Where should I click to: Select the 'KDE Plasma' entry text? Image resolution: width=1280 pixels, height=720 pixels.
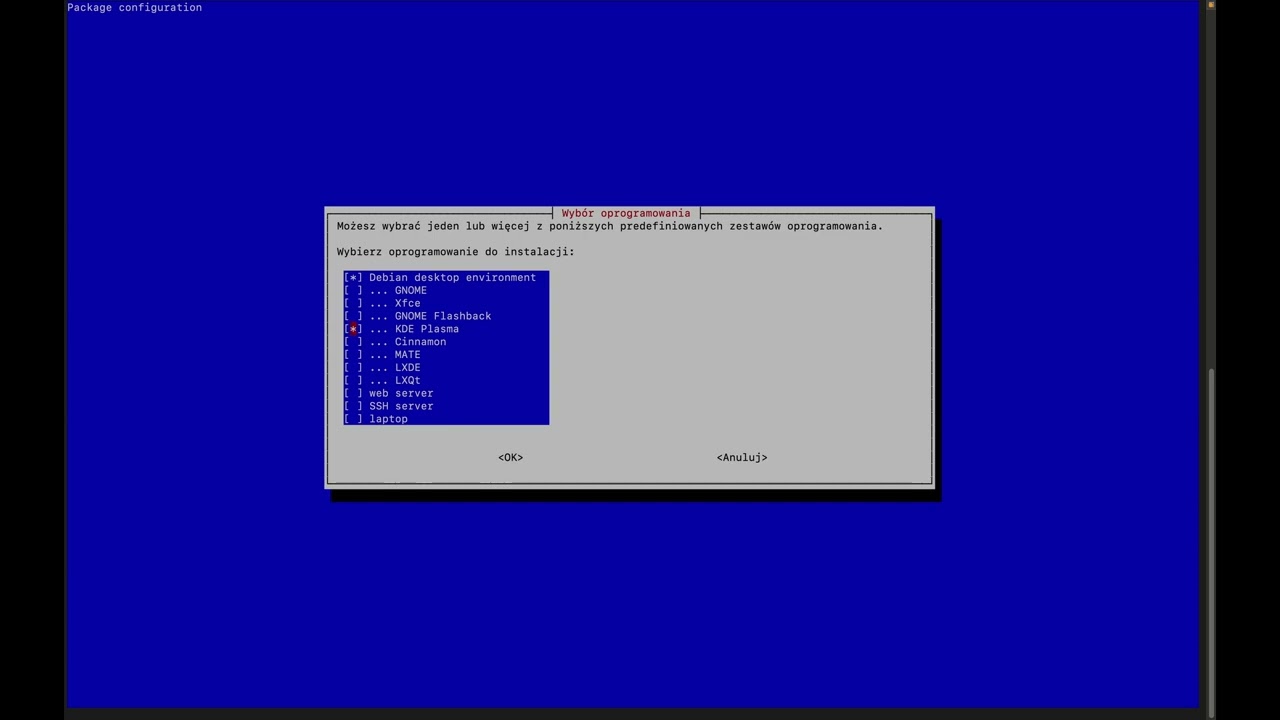(427, 329)
